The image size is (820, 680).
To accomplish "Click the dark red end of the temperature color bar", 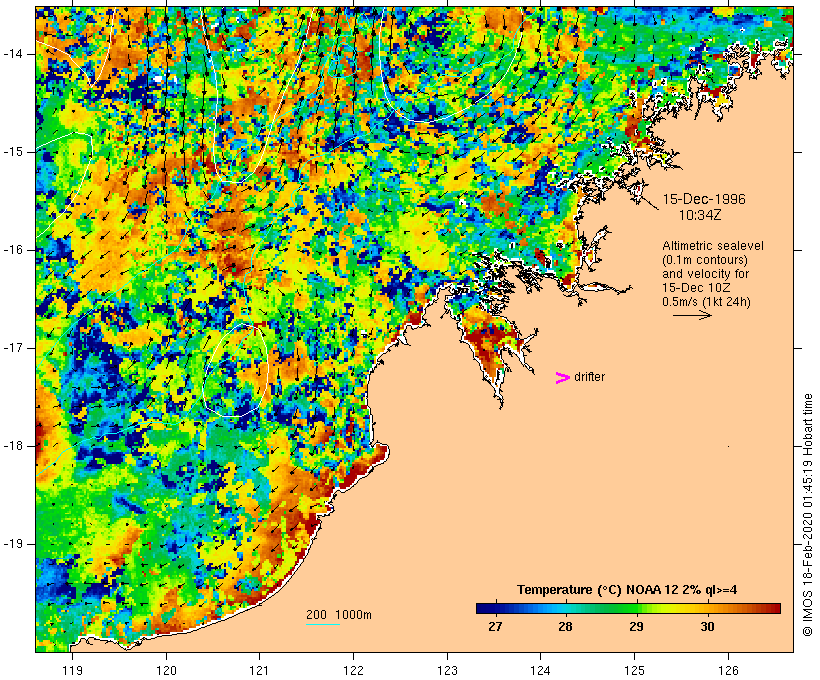I will (773, 608).
